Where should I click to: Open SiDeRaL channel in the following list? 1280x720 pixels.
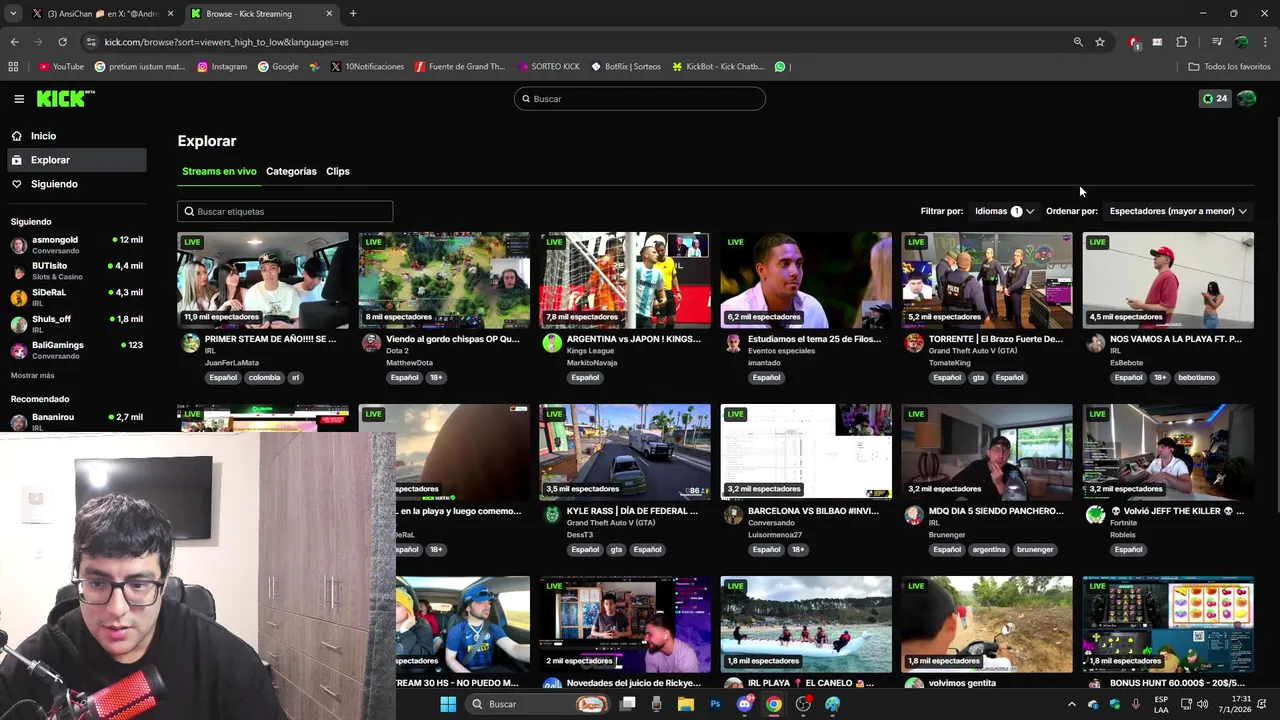tap(77, 297)
